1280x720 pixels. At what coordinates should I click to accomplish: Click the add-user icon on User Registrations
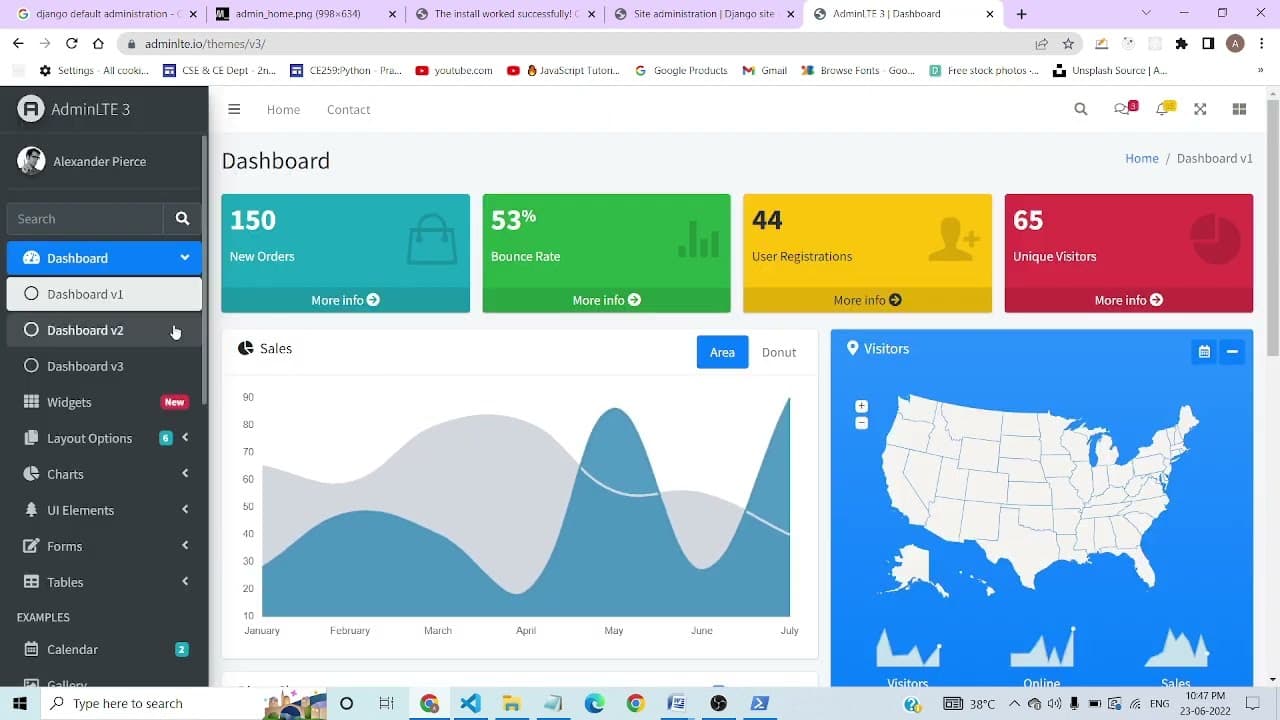click(x=953, y=240)
